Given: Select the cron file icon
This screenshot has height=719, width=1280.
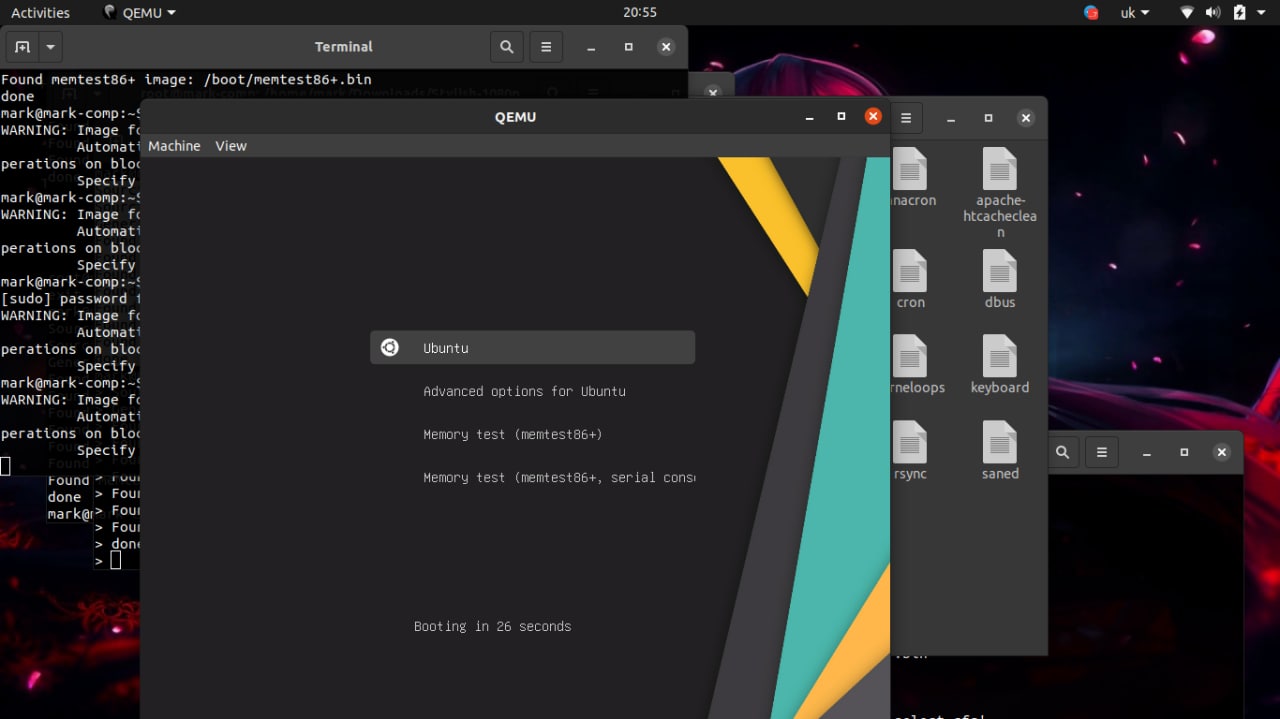Looking at the screenshot, I should 910,271.
